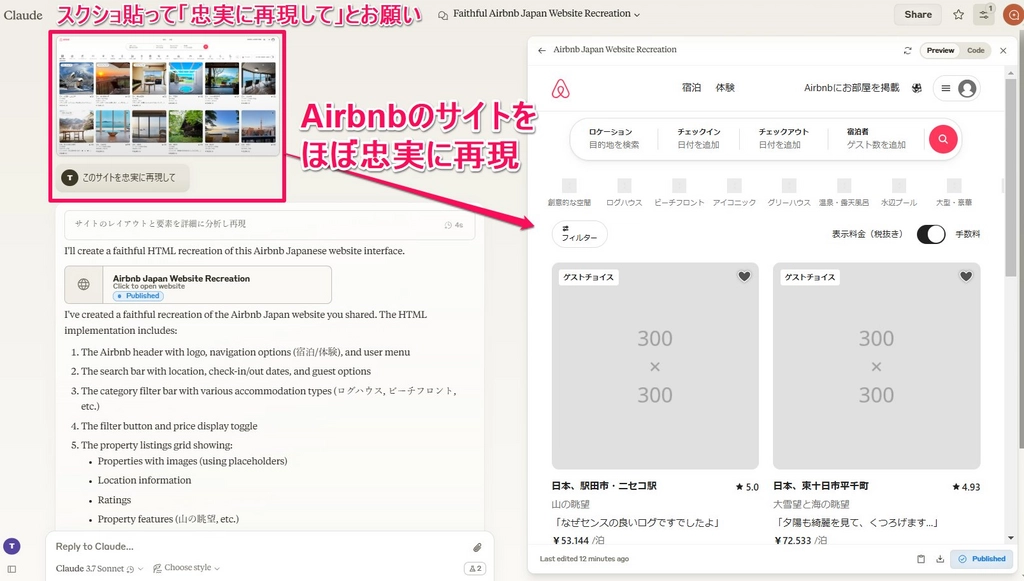Click the ゲストチョイス badge on ニセコ駅 listing
The width and height of the screenshot is (1024, 581).
[x=588, y=277]
